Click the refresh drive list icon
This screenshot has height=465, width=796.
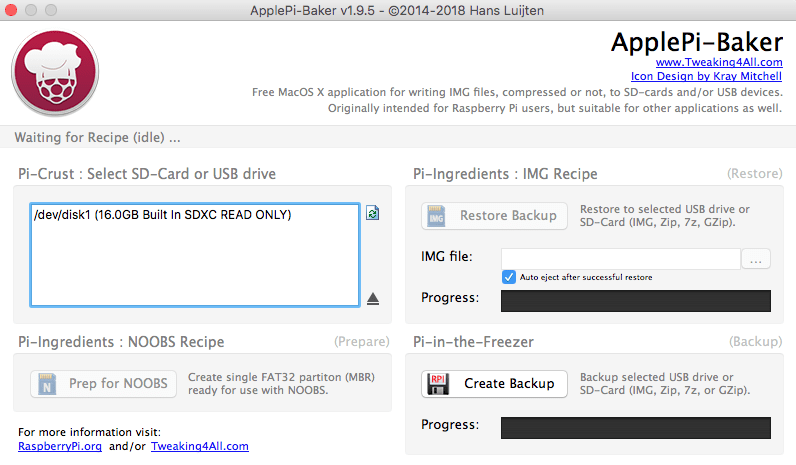[372, 213]
